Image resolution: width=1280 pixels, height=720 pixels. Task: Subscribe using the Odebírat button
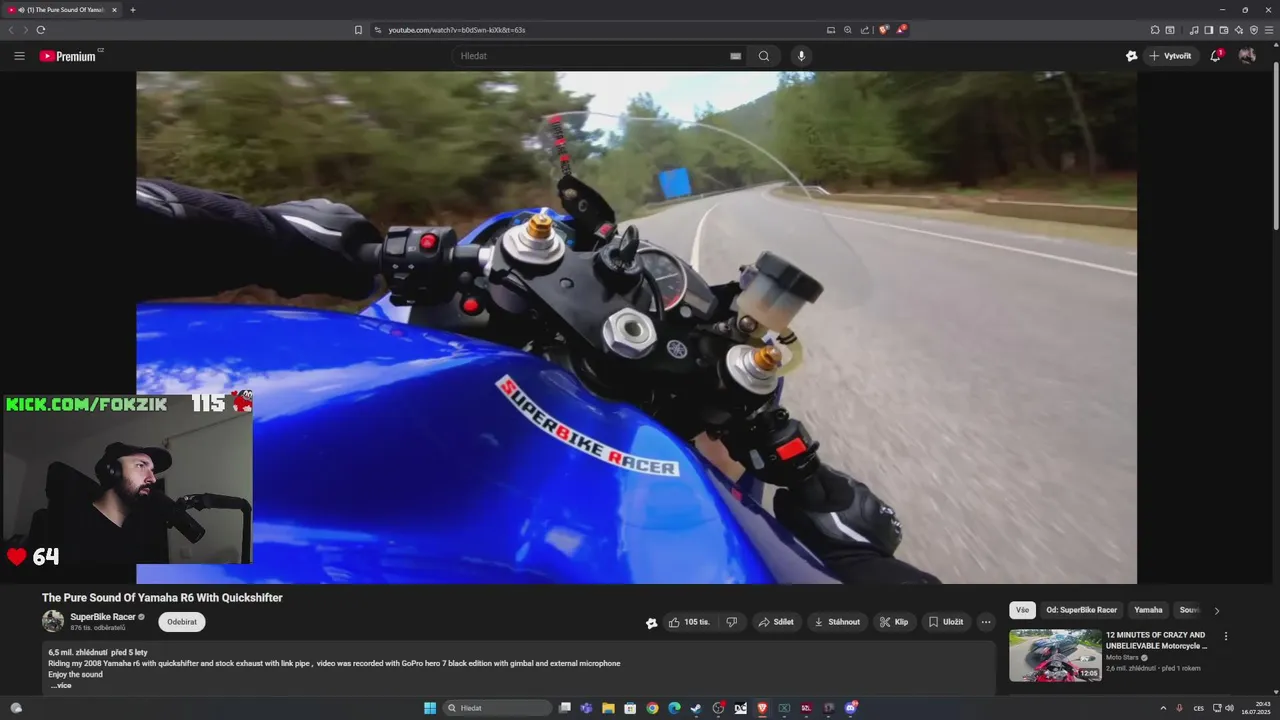[x=182, y=622]
